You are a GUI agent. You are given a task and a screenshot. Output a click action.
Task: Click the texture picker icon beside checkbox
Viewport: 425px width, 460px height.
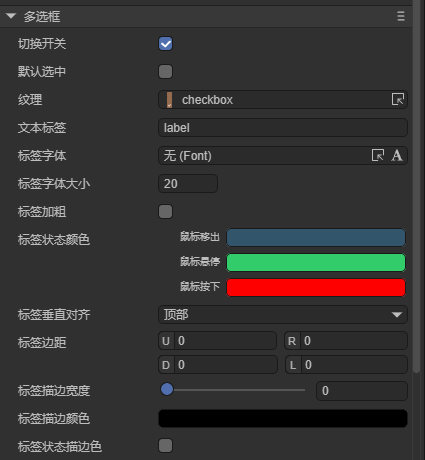398,99
